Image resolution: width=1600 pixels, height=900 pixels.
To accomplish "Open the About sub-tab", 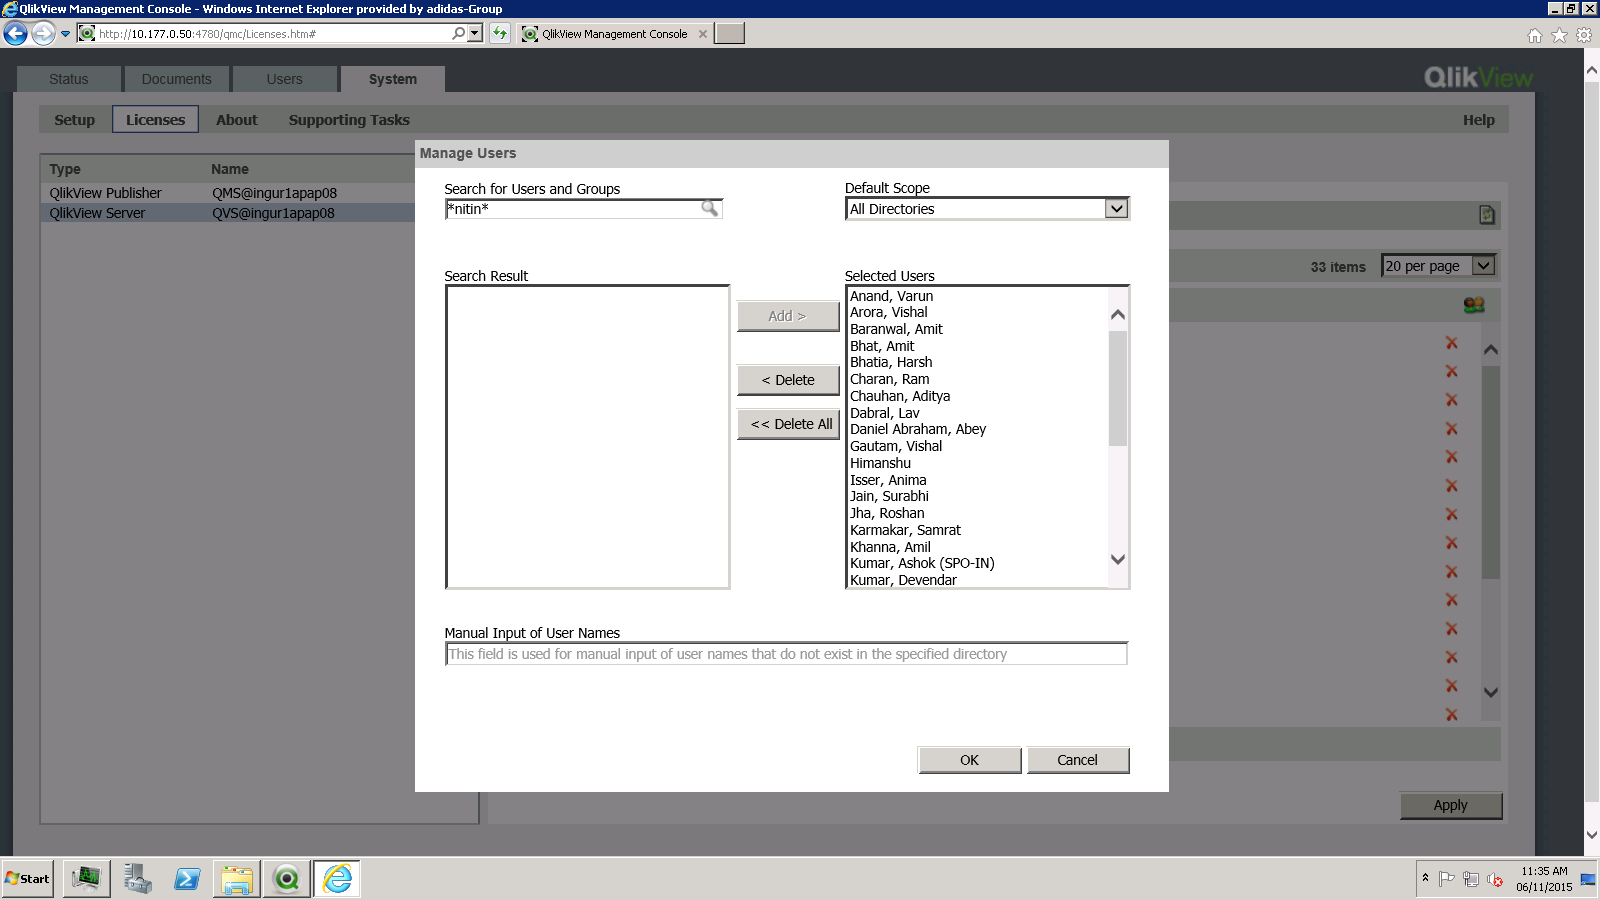I will [x=237, y=120].
